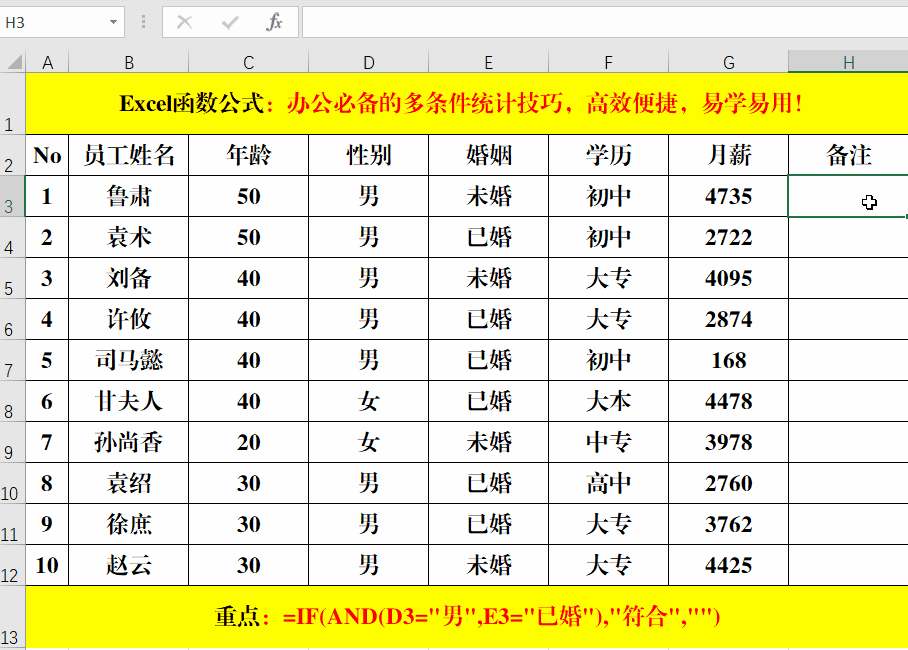Select the cell with name '袁术'

tap(129, 238)
